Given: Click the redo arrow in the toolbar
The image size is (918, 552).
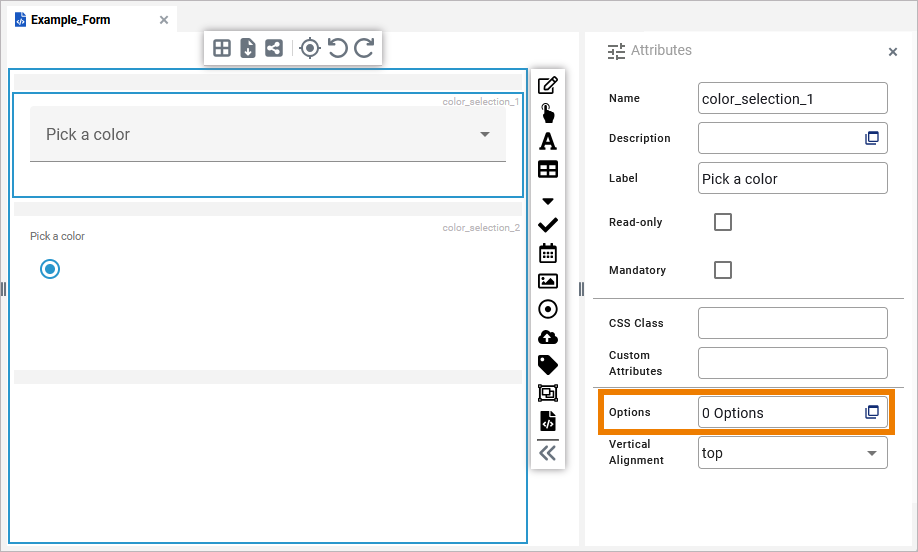Looking at the screenshot, I should 364,48.
